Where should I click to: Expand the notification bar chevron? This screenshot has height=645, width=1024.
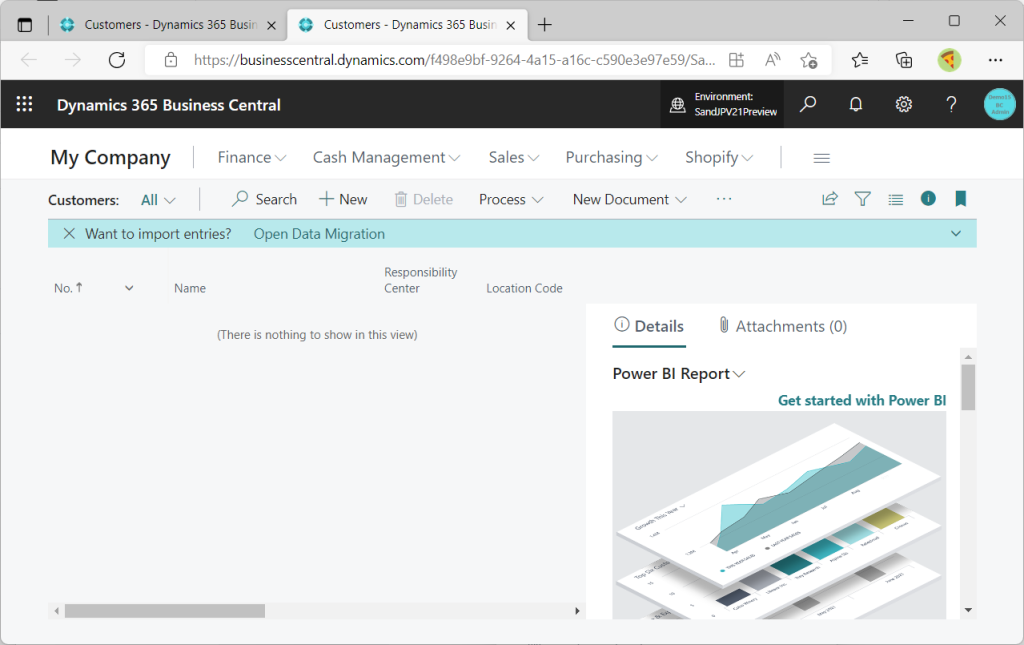(x=955, y=234)
